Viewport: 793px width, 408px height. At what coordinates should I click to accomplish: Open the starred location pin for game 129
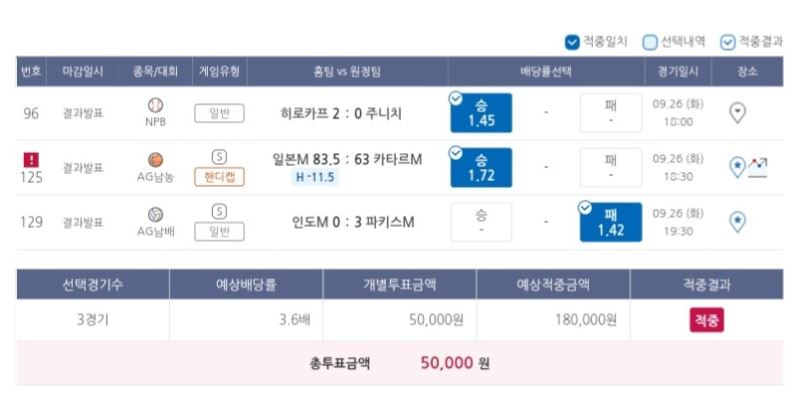coord(737,222)
